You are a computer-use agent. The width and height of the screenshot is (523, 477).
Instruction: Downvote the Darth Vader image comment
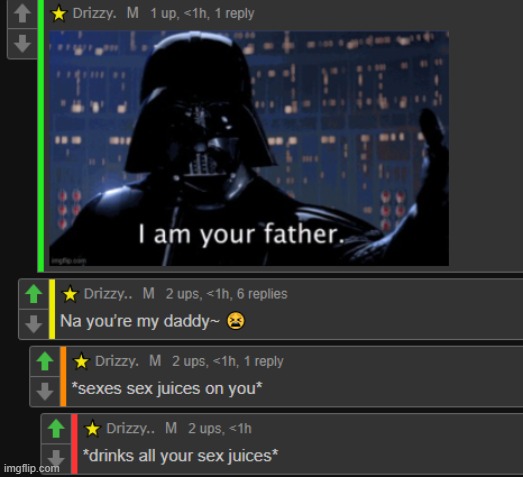(x=22, y=43)
